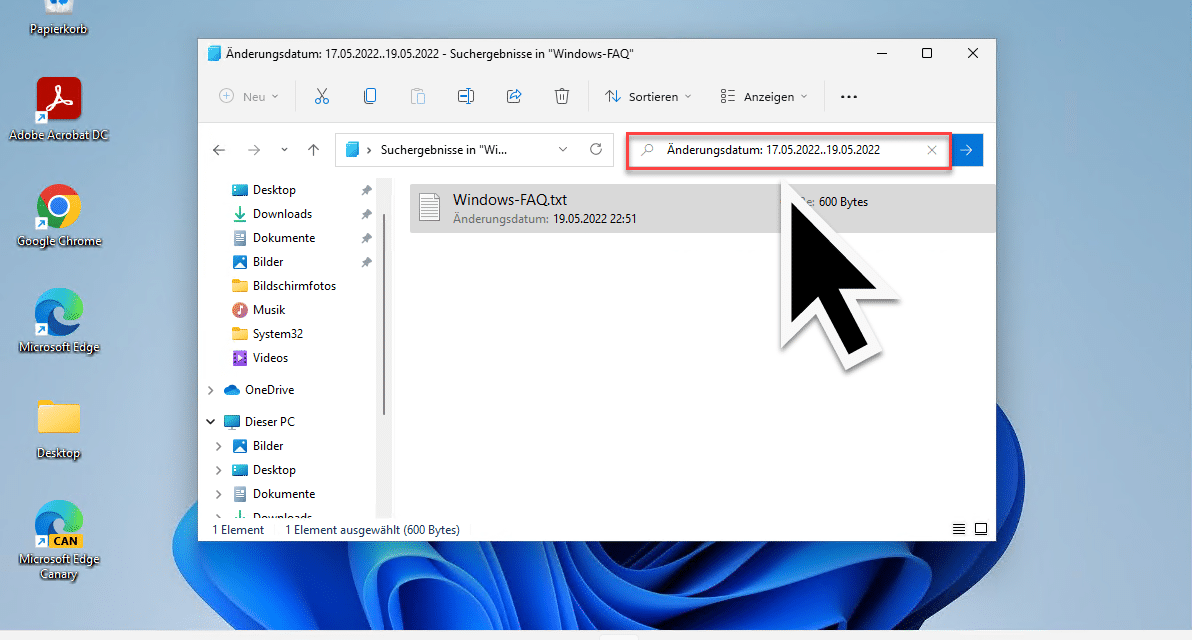Open System32 folder in sidebar
The height and width of the screenshot is (640, 1192).
click(277, 334)
